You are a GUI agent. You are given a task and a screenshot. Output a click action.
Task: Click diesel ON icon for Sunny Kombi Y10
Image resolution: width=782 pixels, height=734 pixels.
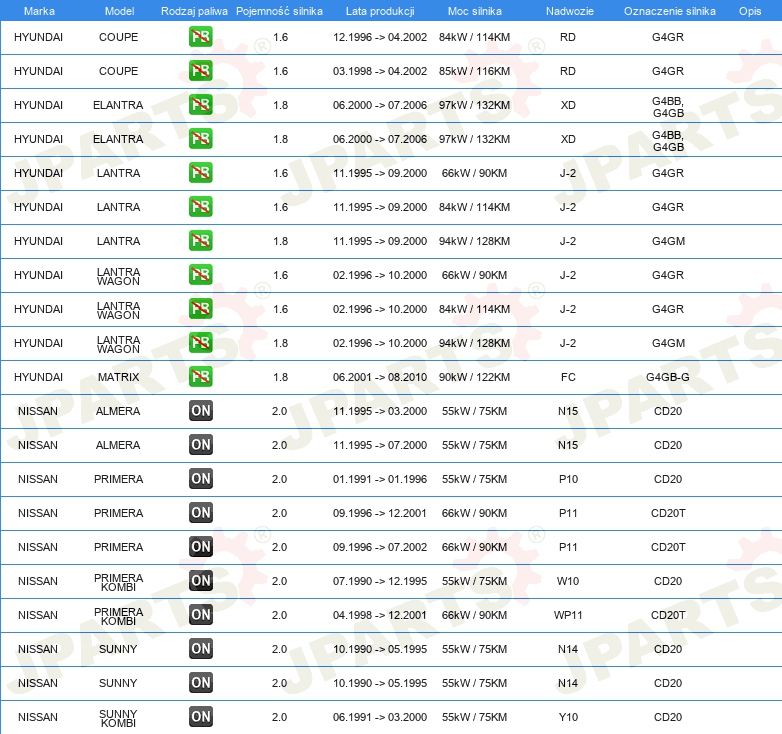(200, 717)
